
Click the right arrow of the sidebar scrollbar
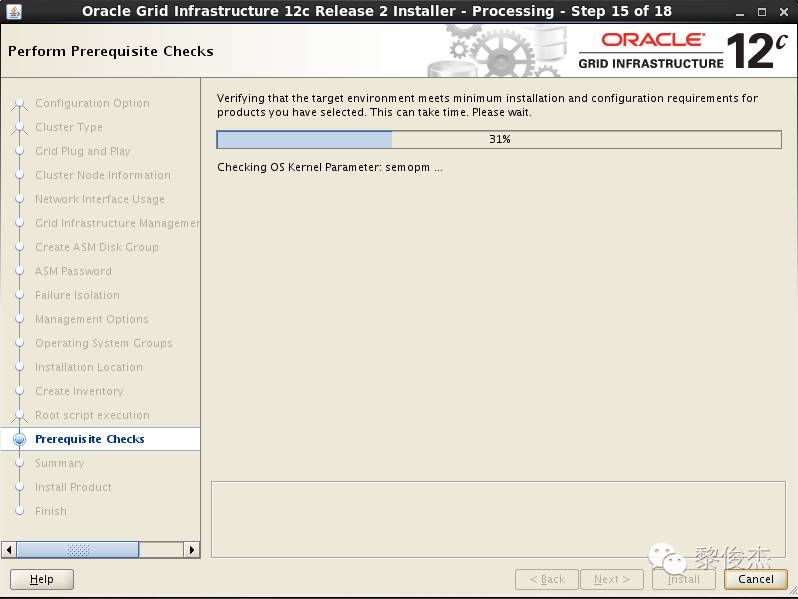point(191,550)
